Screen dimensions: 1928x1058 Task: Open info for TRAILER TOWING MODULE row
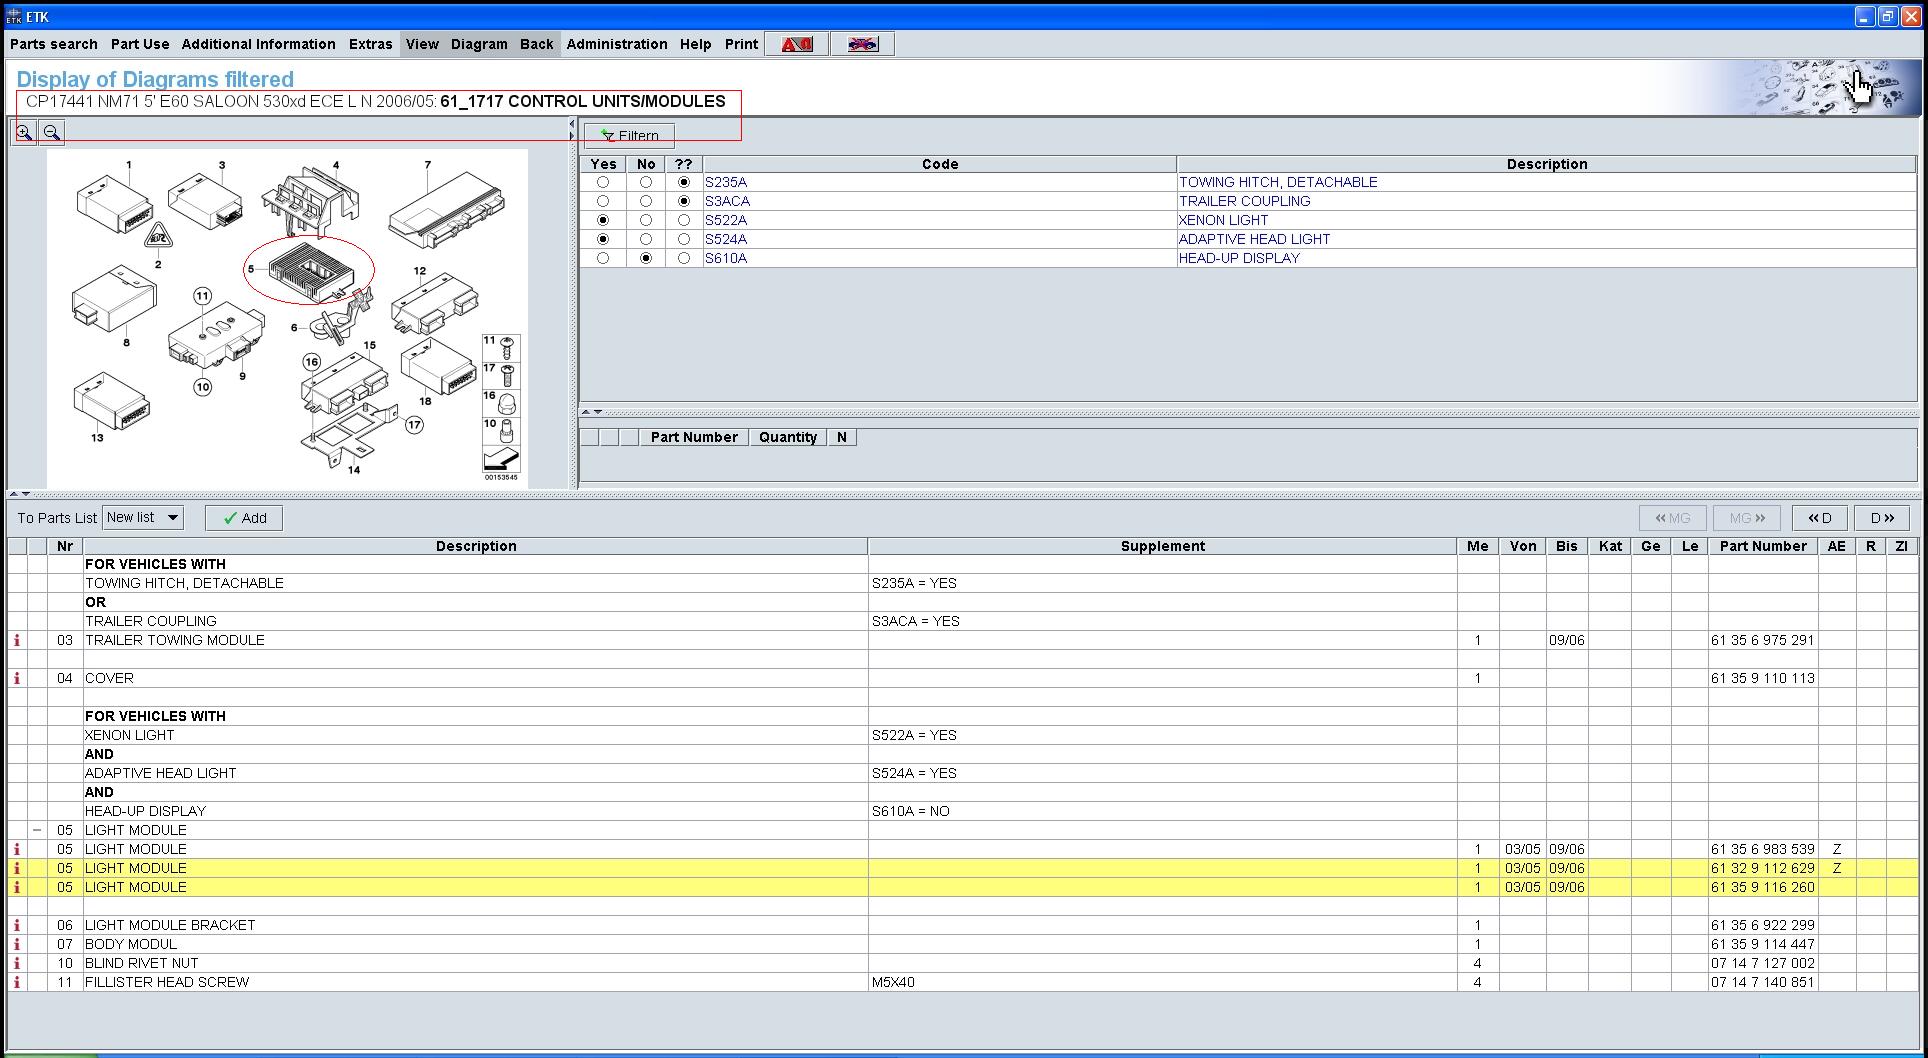tap(17, 640)
